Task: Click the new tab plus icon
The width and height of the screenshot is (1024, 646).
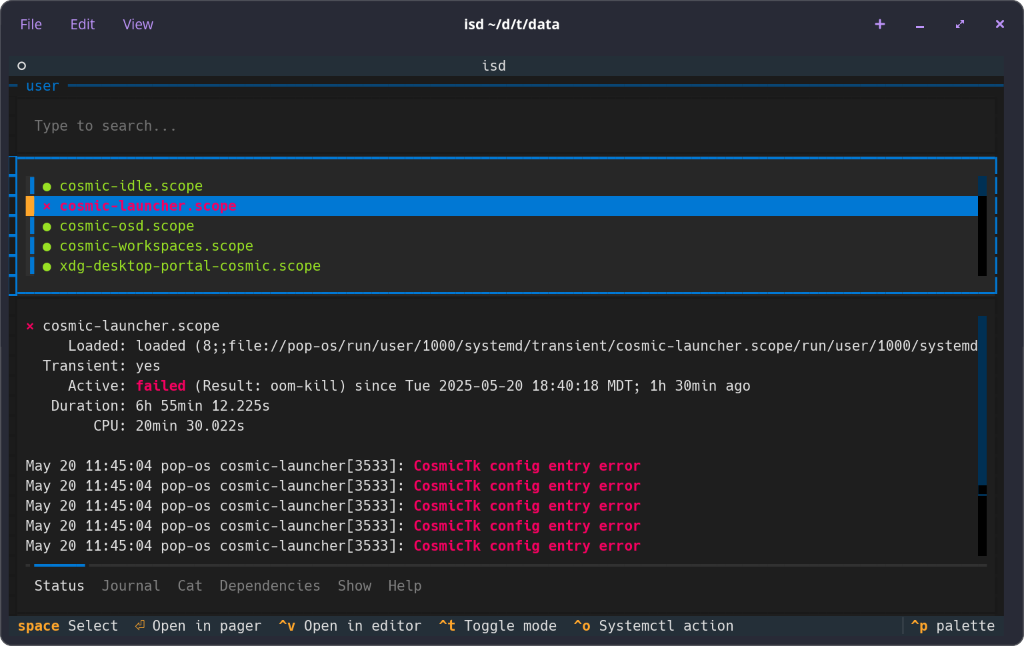Action: [x=880, y=24]
